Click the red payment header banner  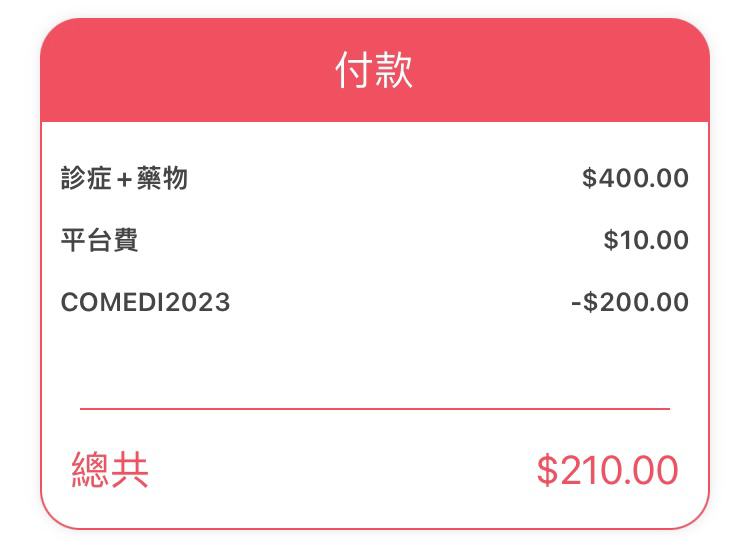pyautogui.click(x=375, y=70)
